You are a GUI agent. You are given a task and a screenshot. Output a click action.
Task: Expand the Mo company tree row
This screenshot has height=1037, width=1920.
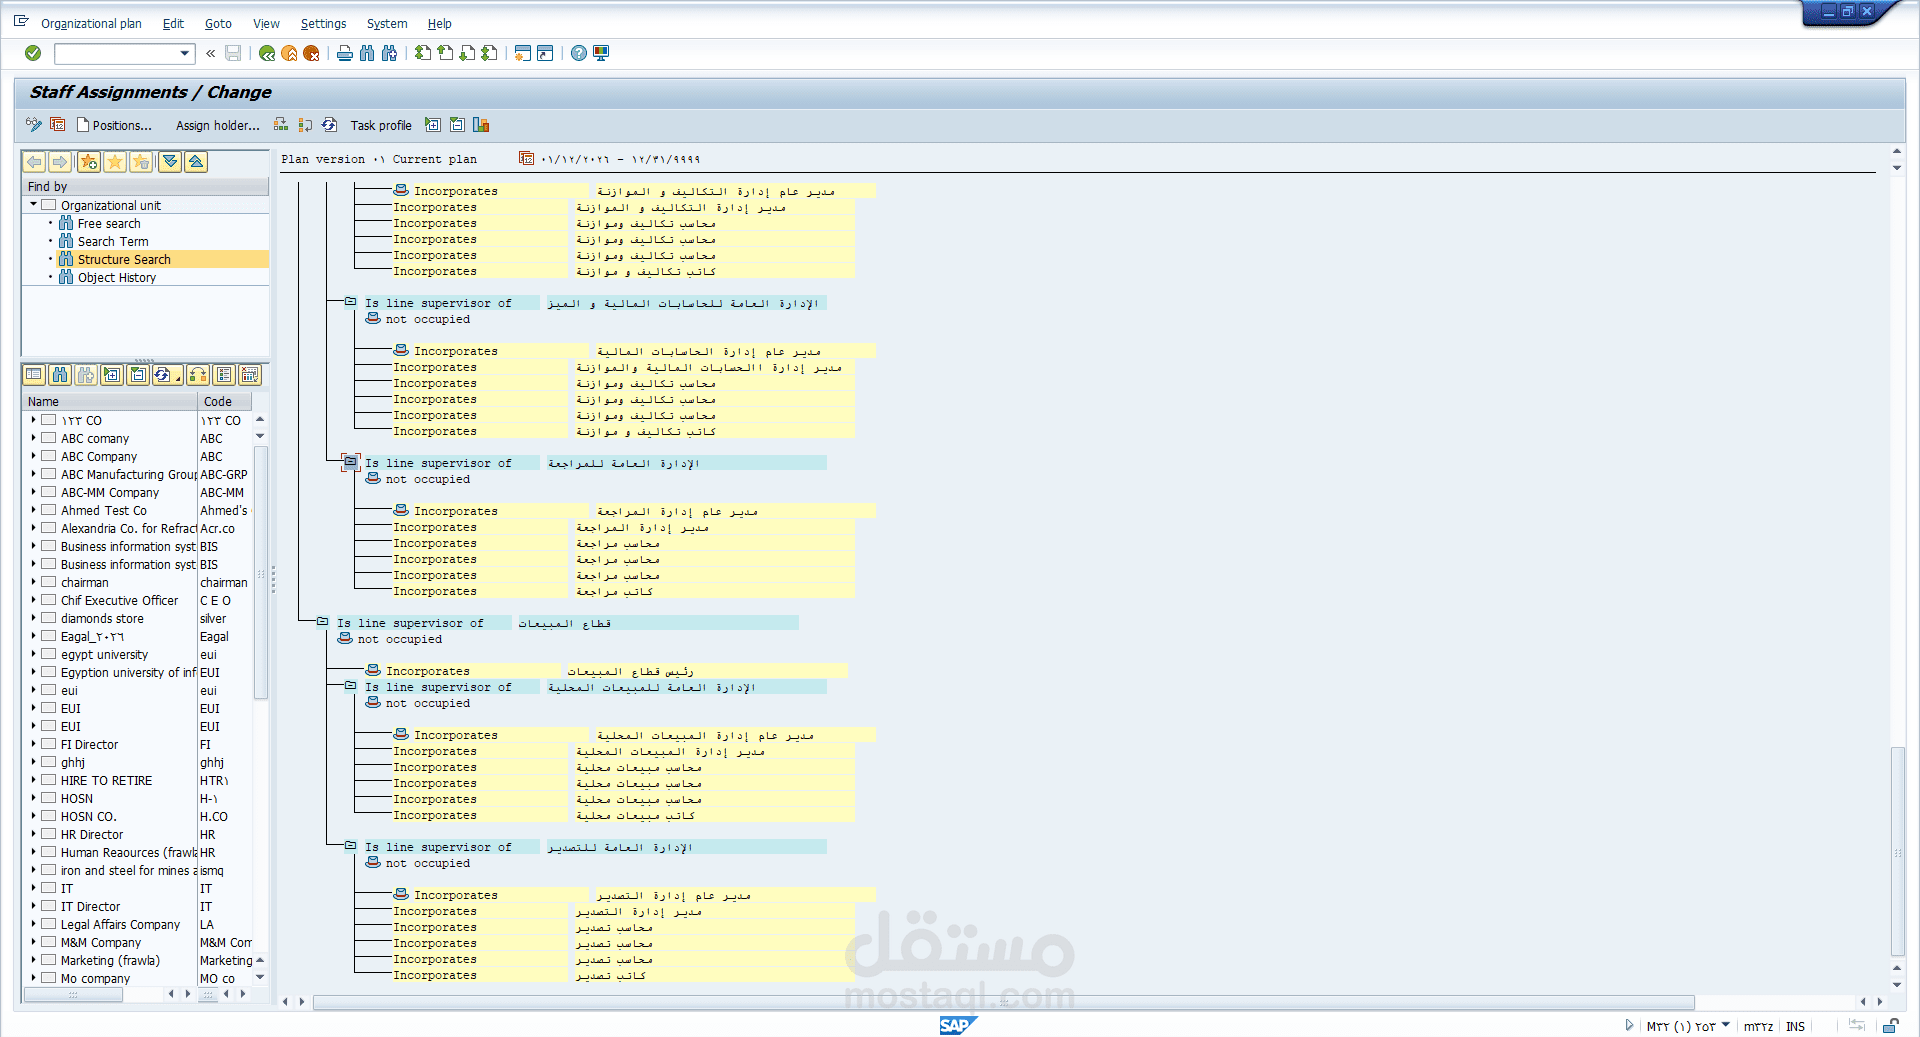[x=33, y=978]
